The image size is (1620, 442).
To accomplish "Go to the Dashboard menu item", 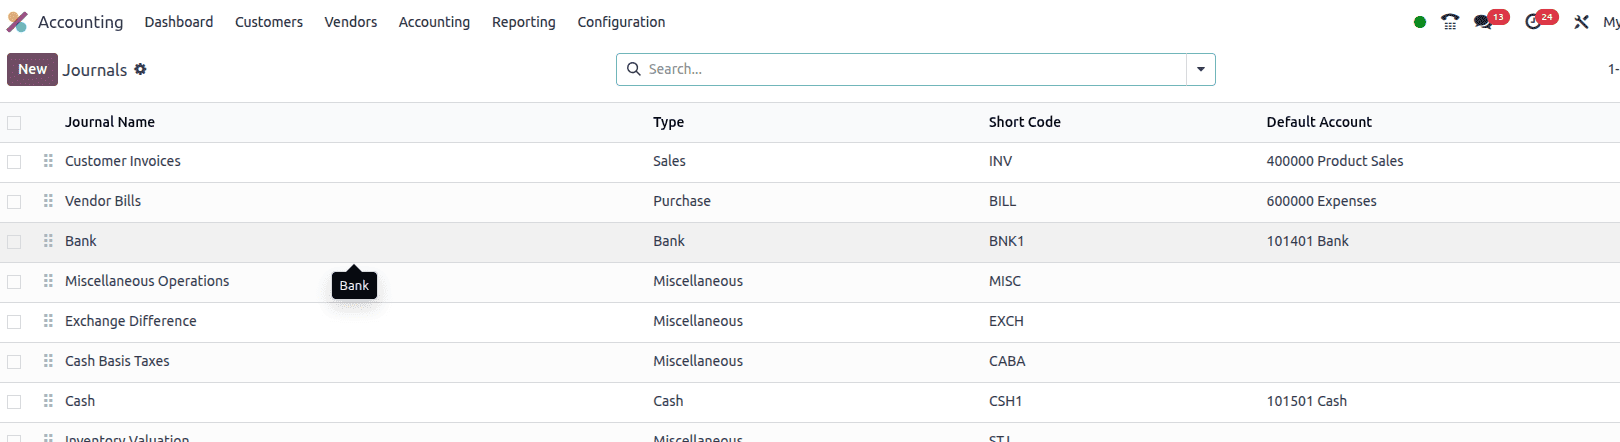I will point(178,22).
